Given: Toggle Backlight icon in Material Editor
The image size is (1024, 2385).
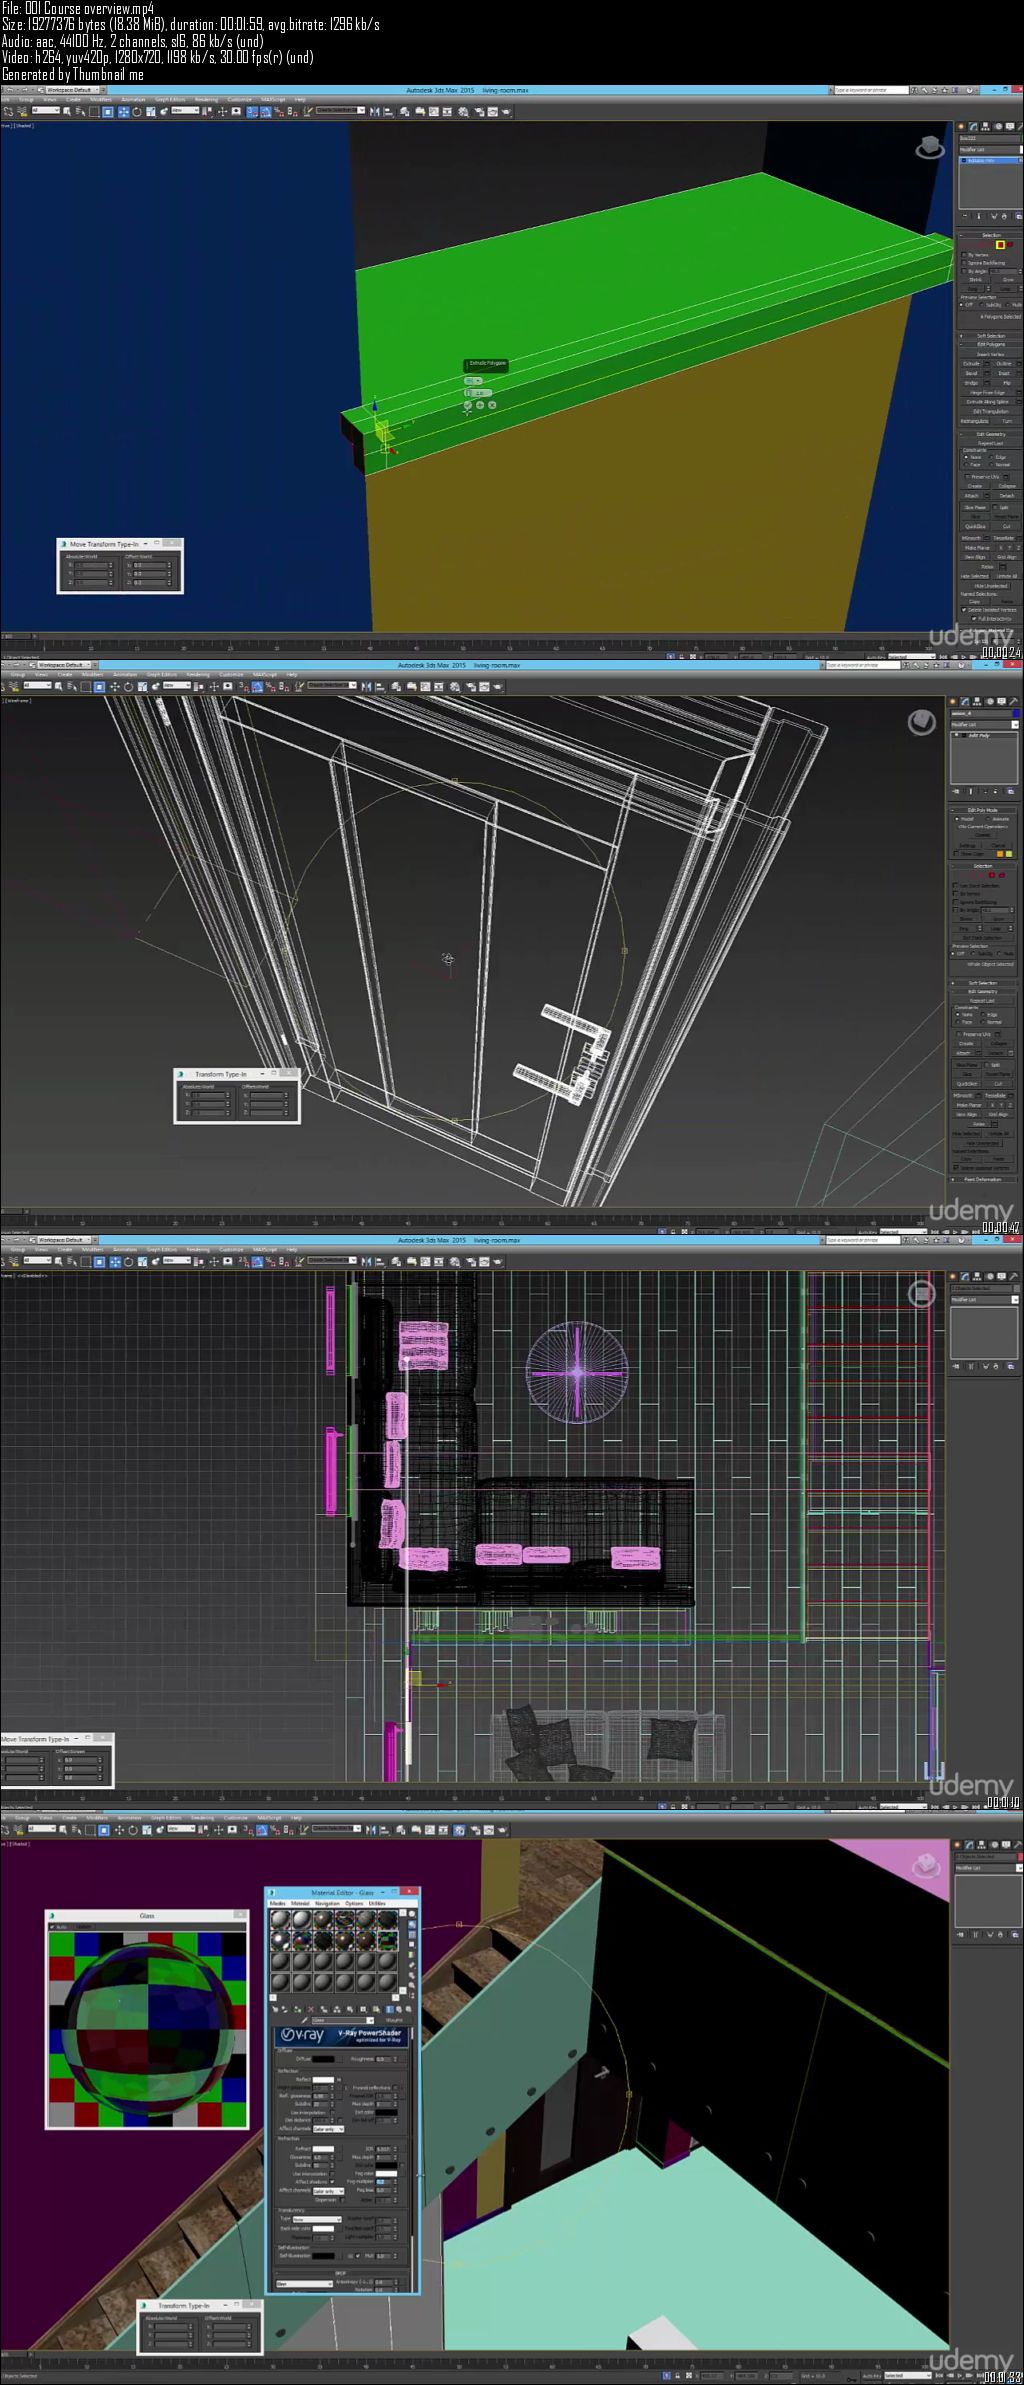Looking at the screenshot, I should tap(412, 1924).
